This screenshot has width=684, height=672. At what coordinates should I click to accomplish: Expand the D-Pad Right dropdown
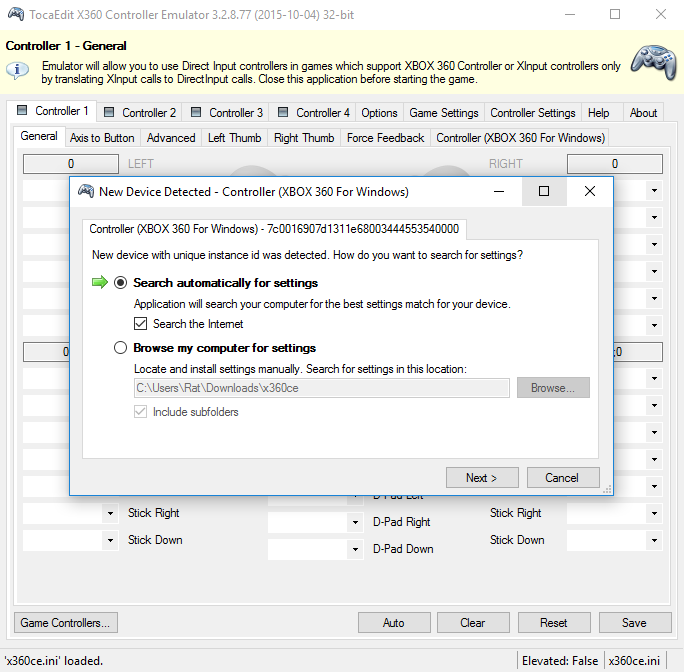coord(355,522)
